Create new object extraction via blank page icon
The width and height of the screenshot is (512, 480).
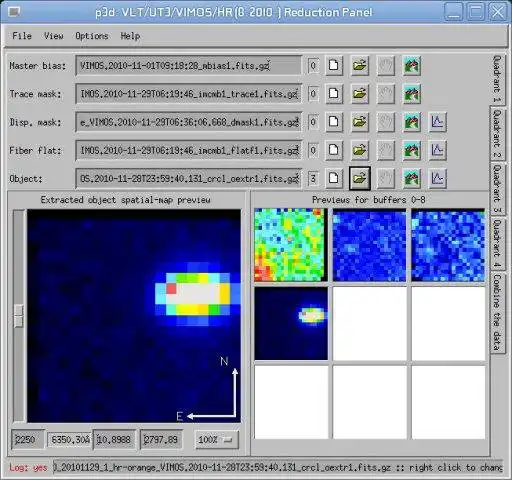pyautogui.click(x=334, y=178)
